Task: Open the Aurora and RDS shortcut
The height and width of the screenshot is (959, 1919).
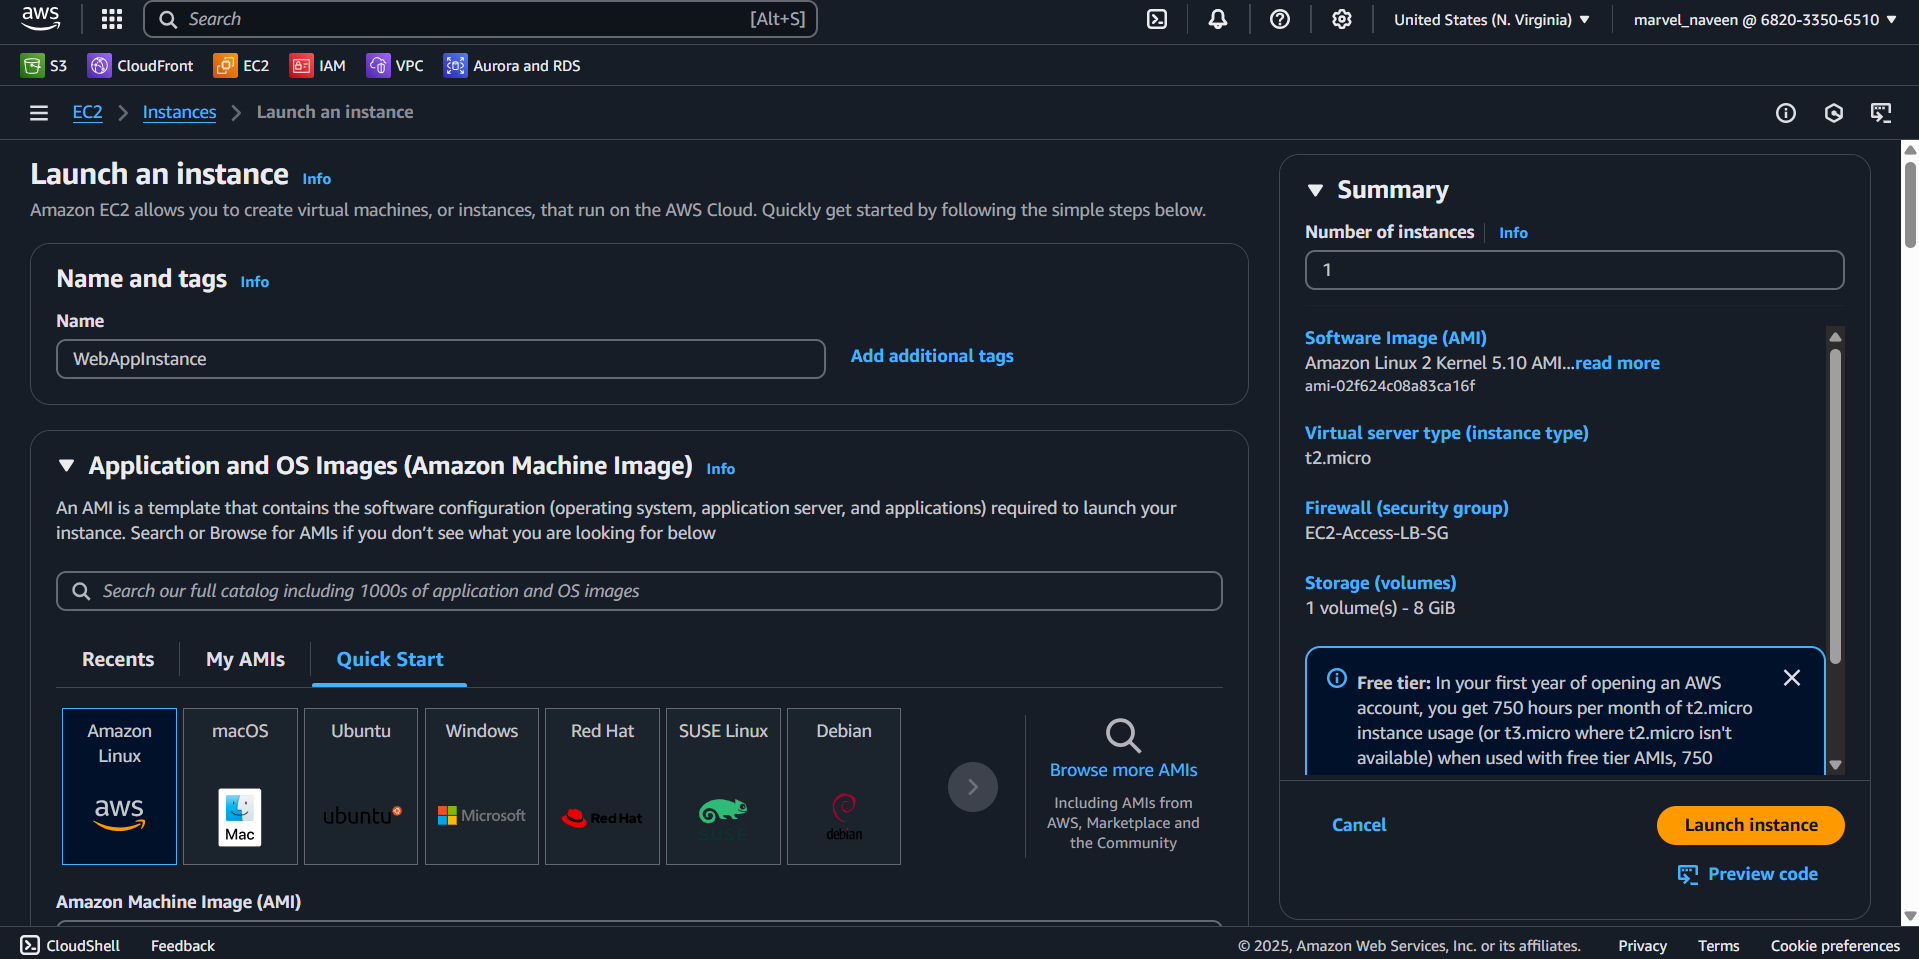Action: tap(512, 66)
